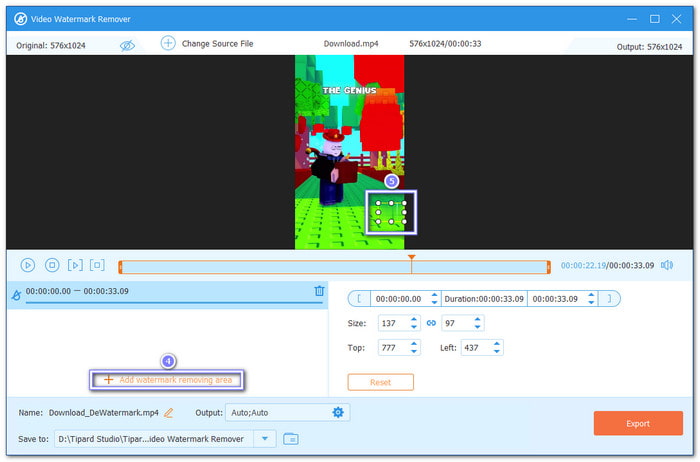Click the watermark selection box in video
Viewport: 700px width, 462px height.
pos(391,212)
